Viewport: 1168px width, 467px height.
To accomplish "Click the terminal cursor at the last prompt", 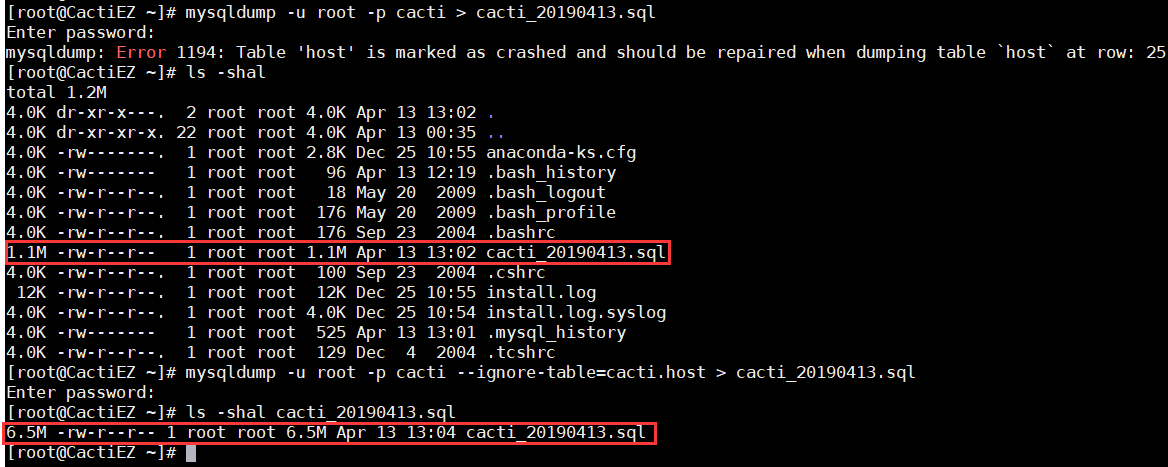I will pos(191,453).
